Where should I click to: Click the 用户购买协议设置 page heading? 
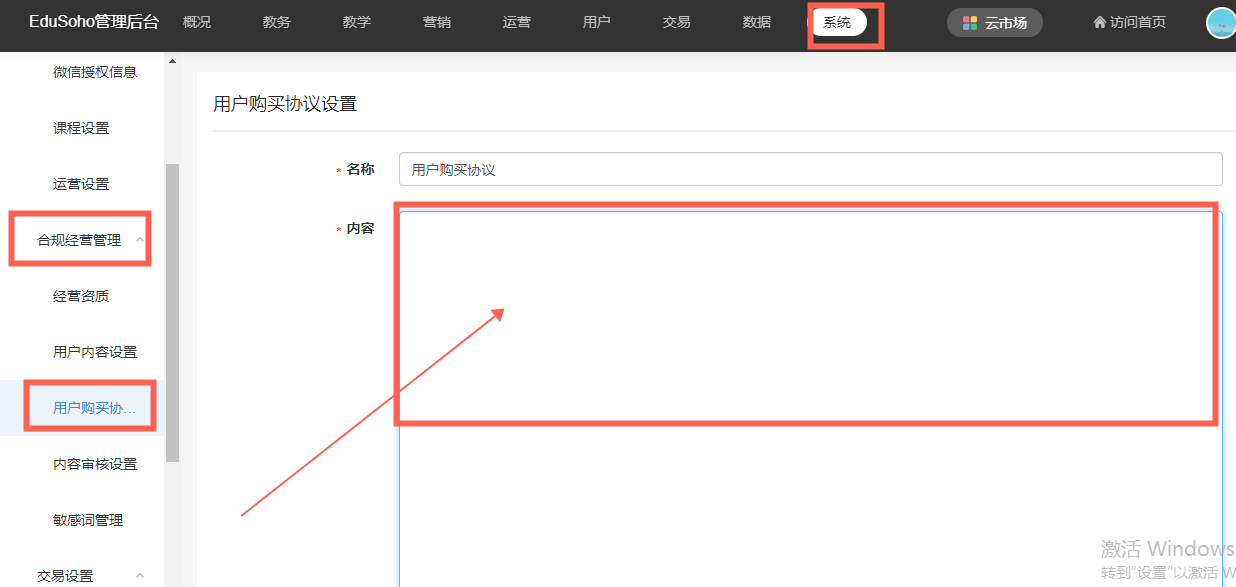[x=285, y=104]
